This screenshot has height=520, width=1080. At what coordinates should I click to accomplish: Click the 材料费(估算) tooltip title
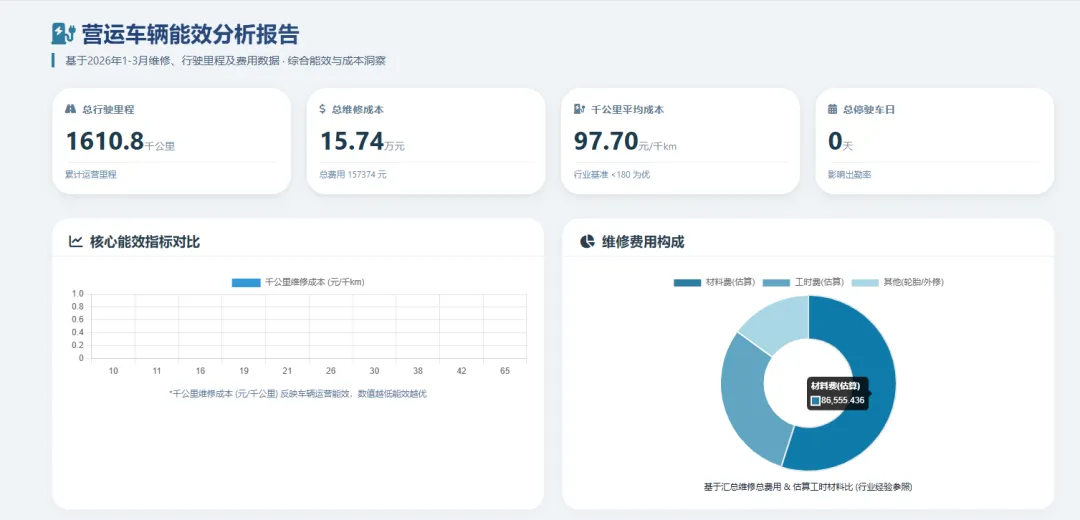point(835,386)
